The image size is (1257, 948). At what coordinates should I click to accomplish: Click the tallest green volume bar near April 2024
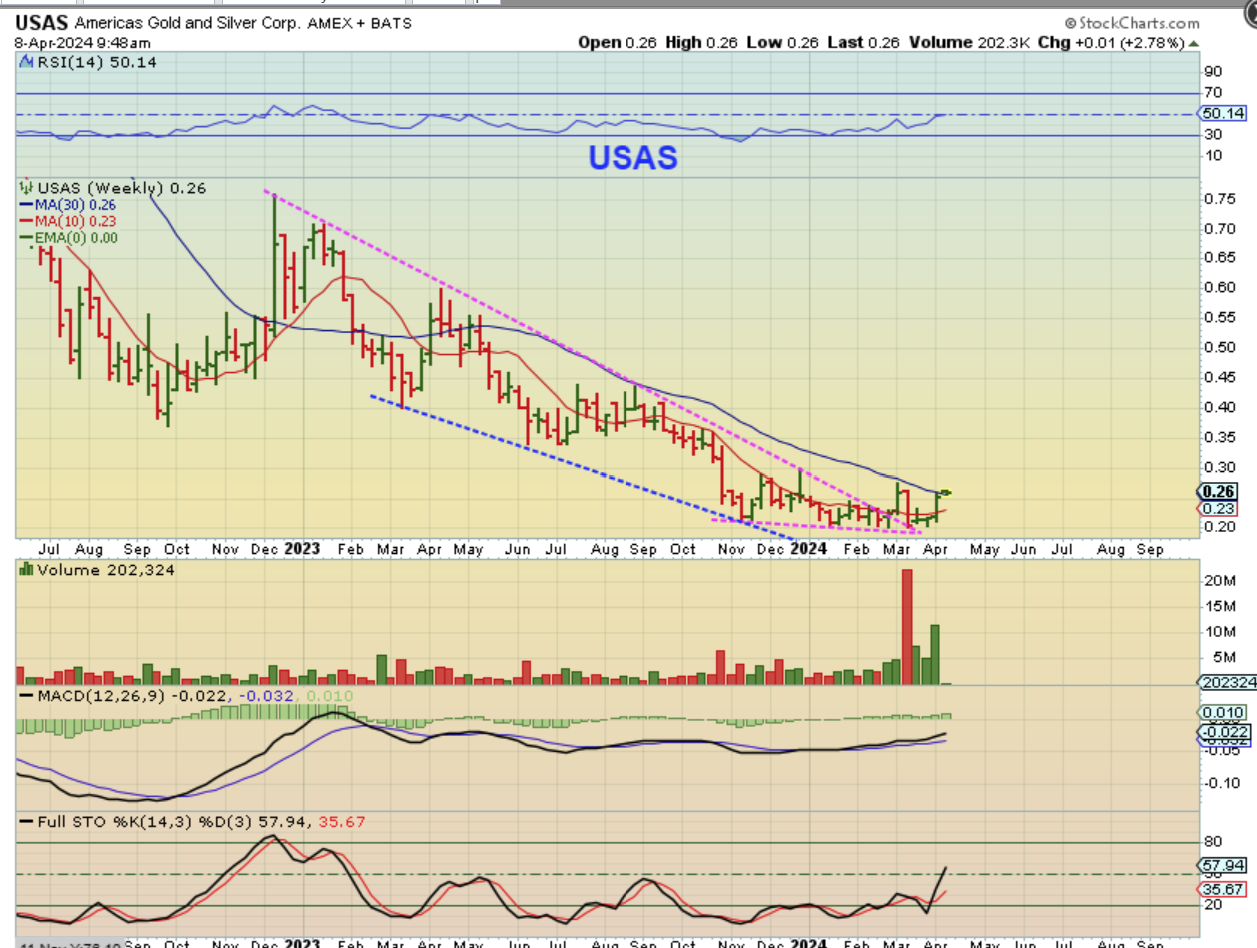935,654
